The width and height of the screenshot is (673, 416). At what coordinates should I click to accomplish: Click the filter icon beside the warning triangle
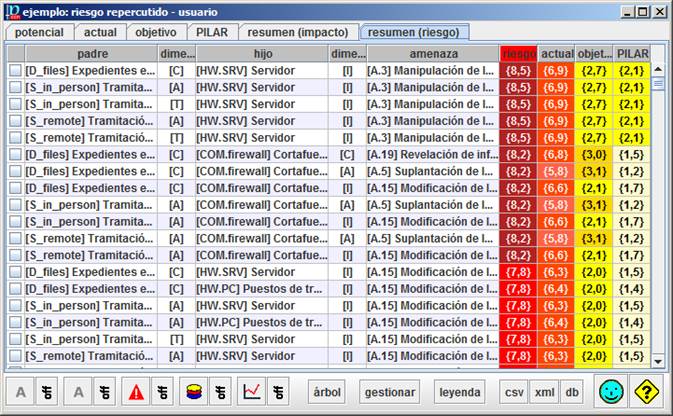162,392
